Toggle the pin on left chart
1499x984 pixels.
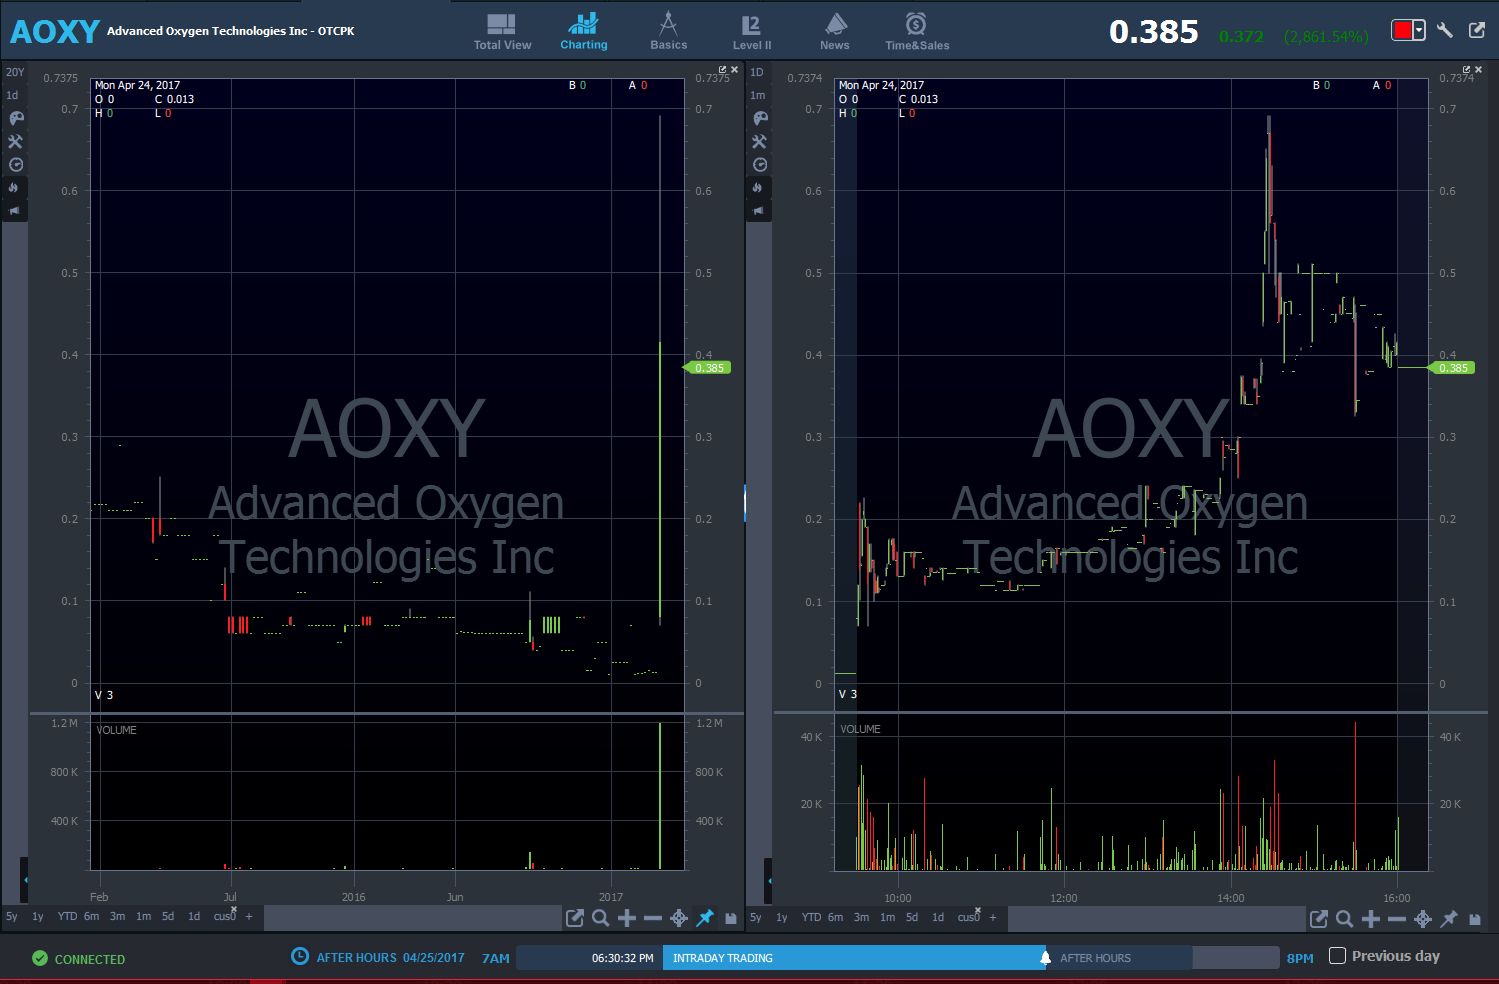[x=705, y=918]
